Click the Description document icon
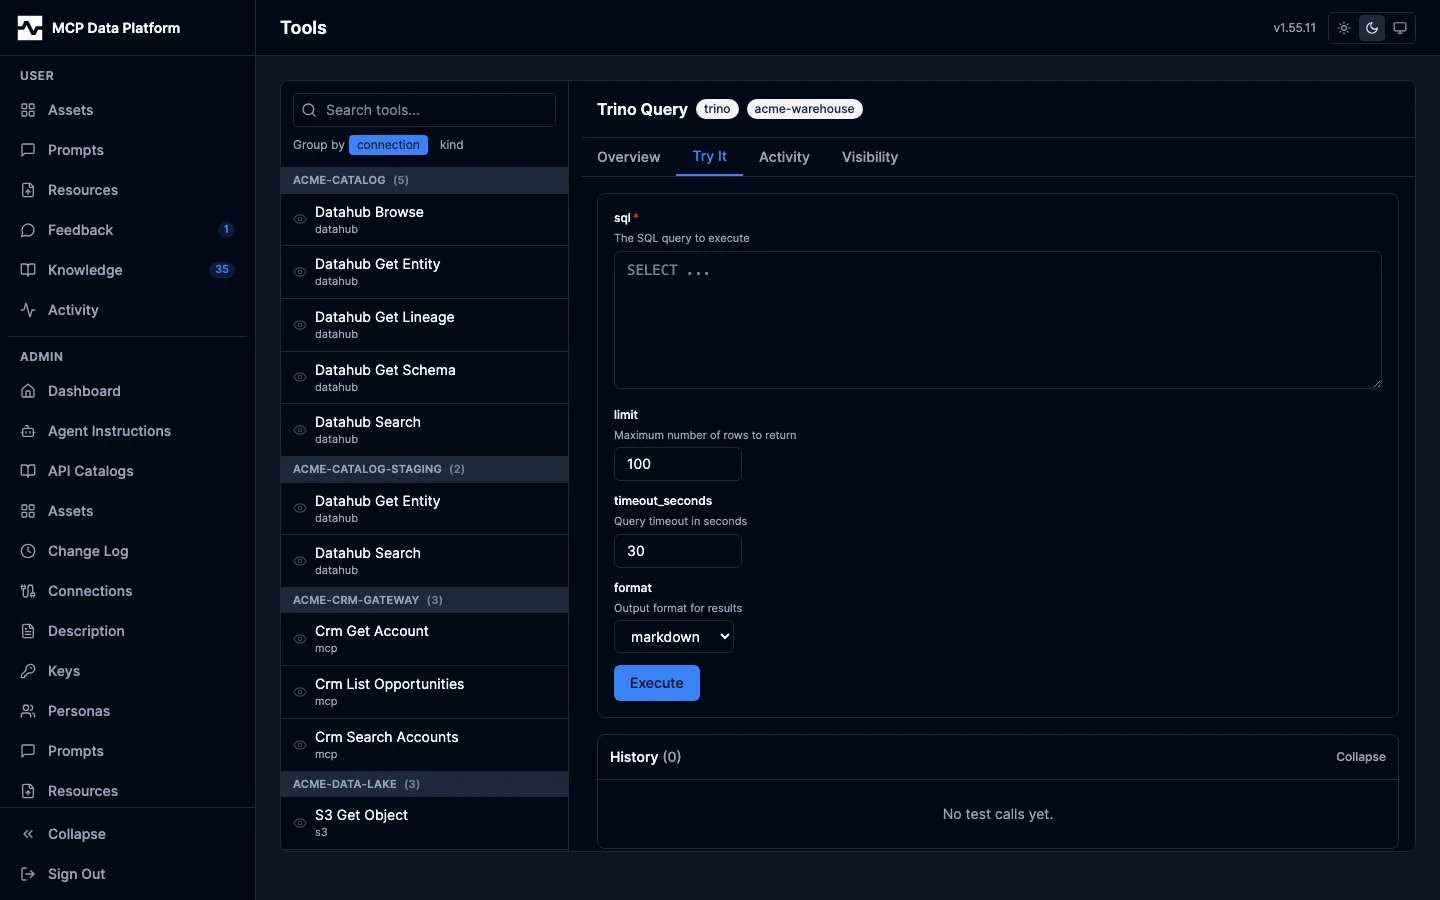Image resolution: width=1440 pixels, height=900 pixels. pyautogui.click(x=28, y=631)
